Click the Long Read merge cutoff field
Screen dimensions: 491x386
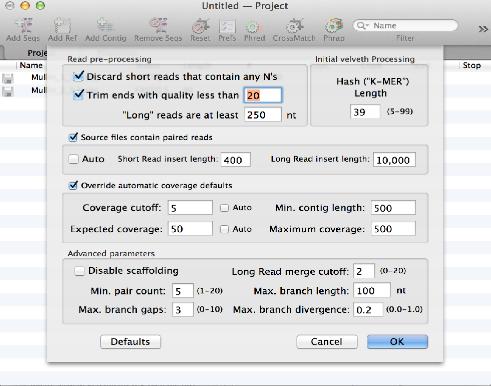point(364,271)
